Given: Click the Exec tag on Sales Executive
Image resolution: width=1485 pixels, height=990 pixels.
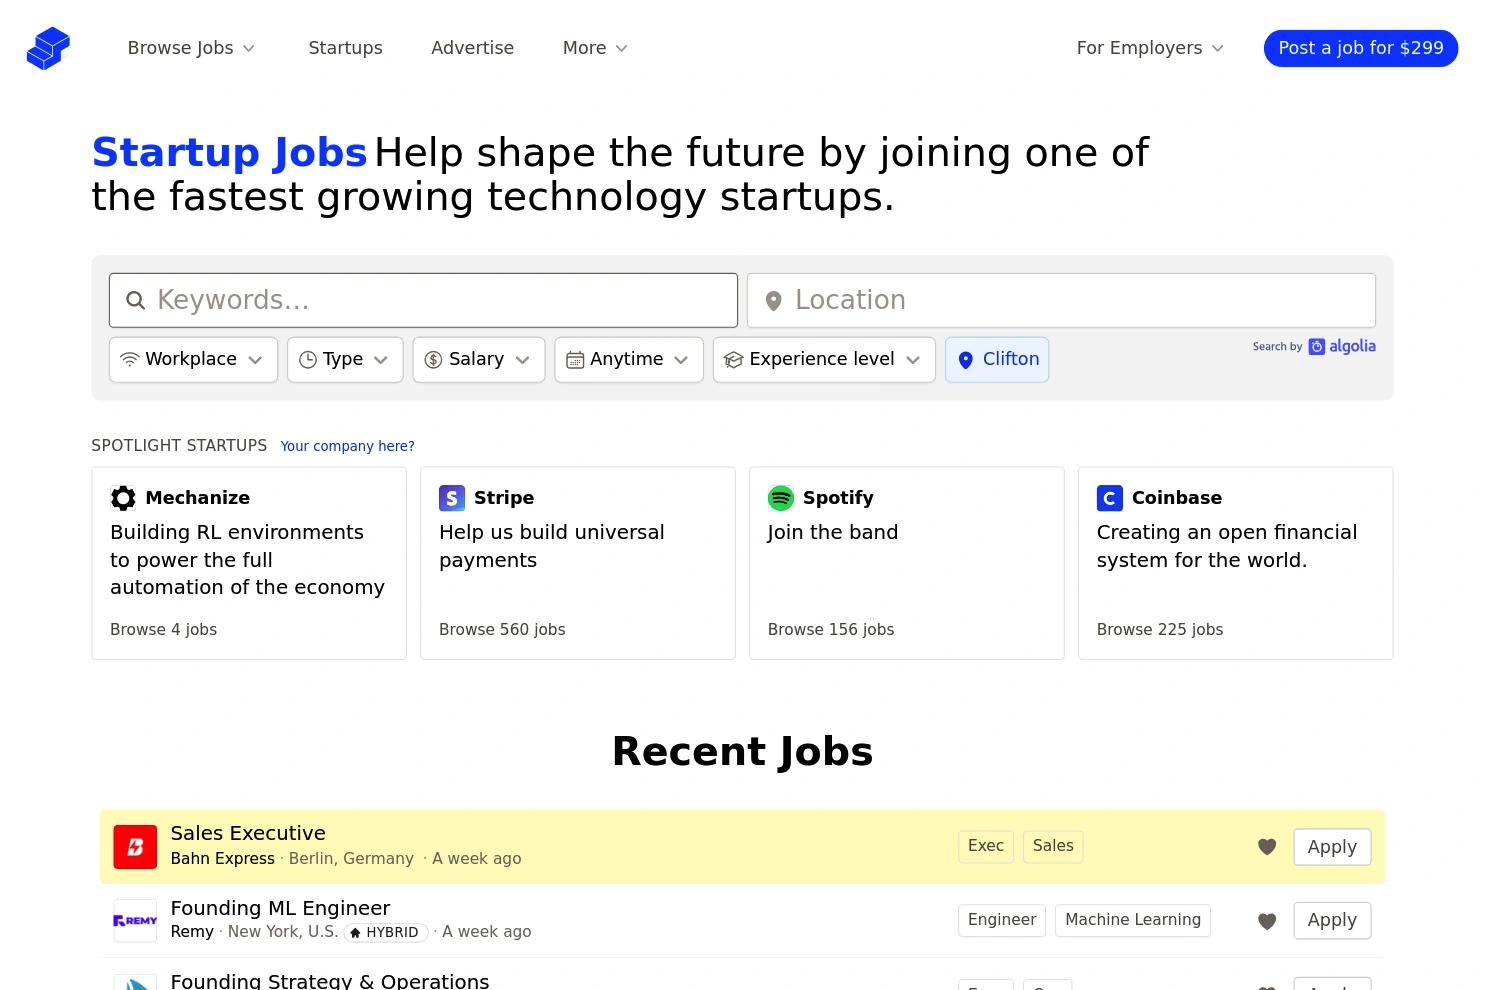Looking at the screenshot, I should [x=986, y=846].
